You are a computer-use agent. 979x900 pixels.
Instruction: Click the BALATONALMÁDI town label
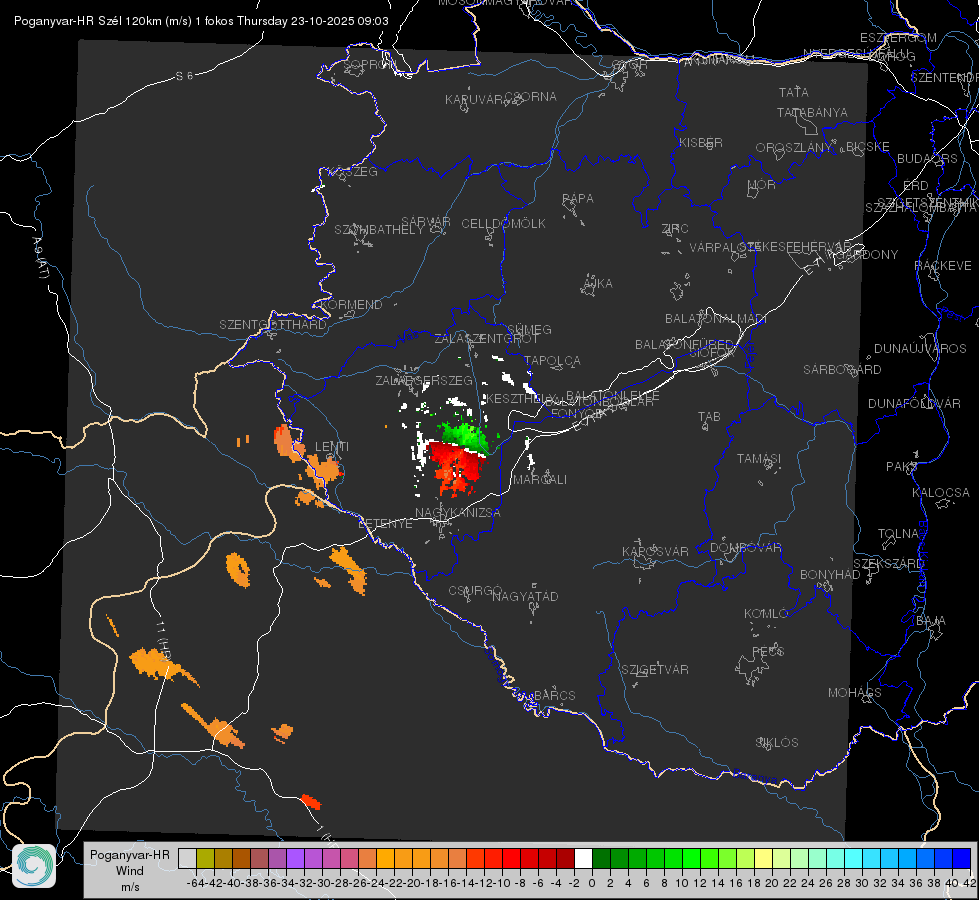click(x=716, y=319)
